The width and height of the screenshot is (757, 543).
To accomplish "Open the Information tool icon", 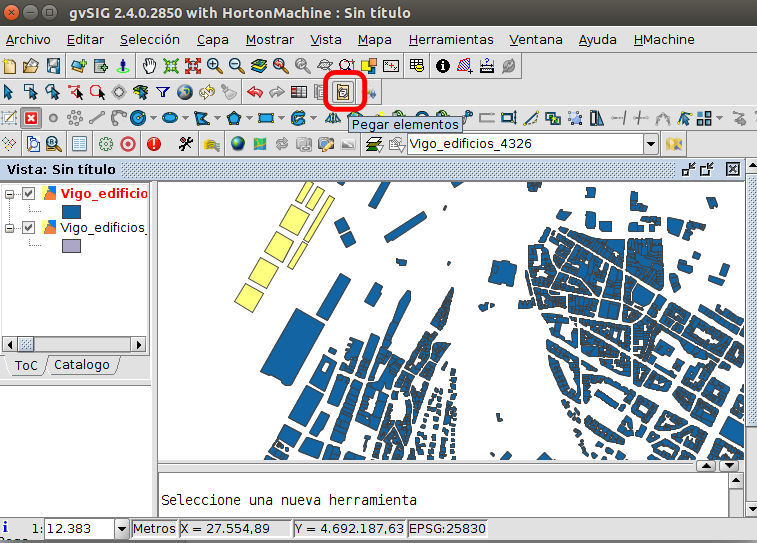I will [x=443, y=67].
